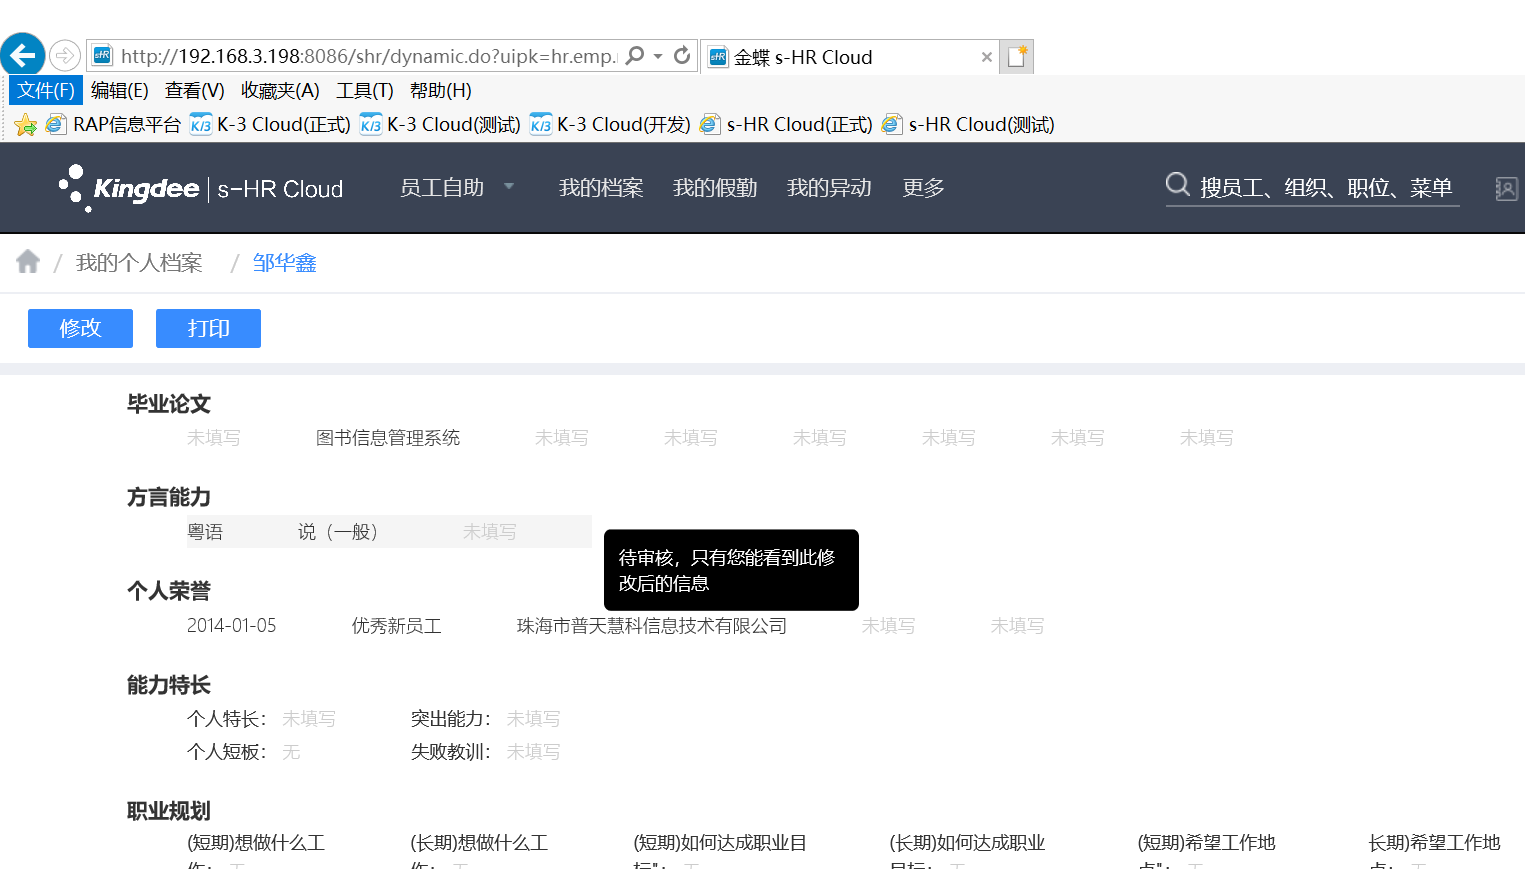This screenshot has width=1525, height=869.
Task: Open the 查看(V) menu
Action: (195, 90)
